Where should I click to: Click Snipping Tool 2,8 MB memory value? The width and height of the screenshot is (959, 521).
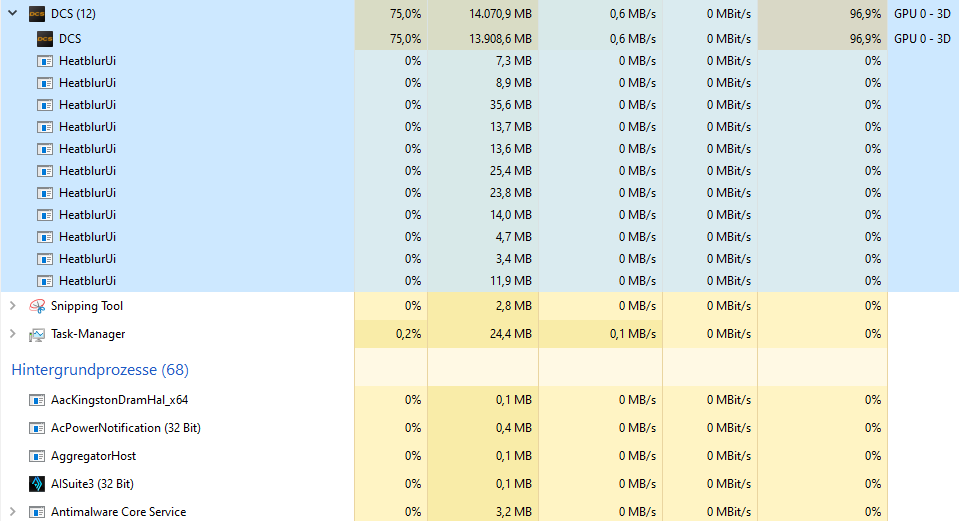point(514,306)
